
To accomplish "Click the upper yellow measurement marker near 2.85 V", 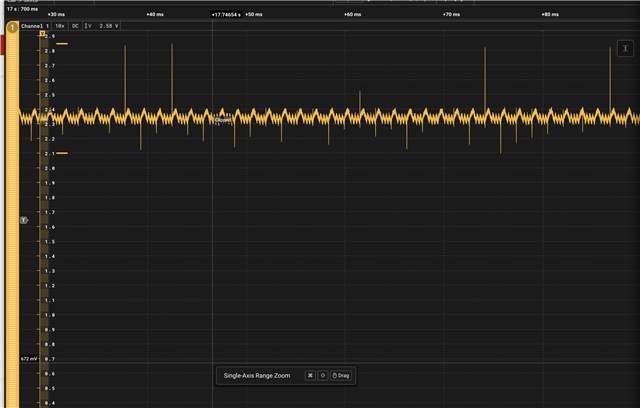I will point(62,44).
